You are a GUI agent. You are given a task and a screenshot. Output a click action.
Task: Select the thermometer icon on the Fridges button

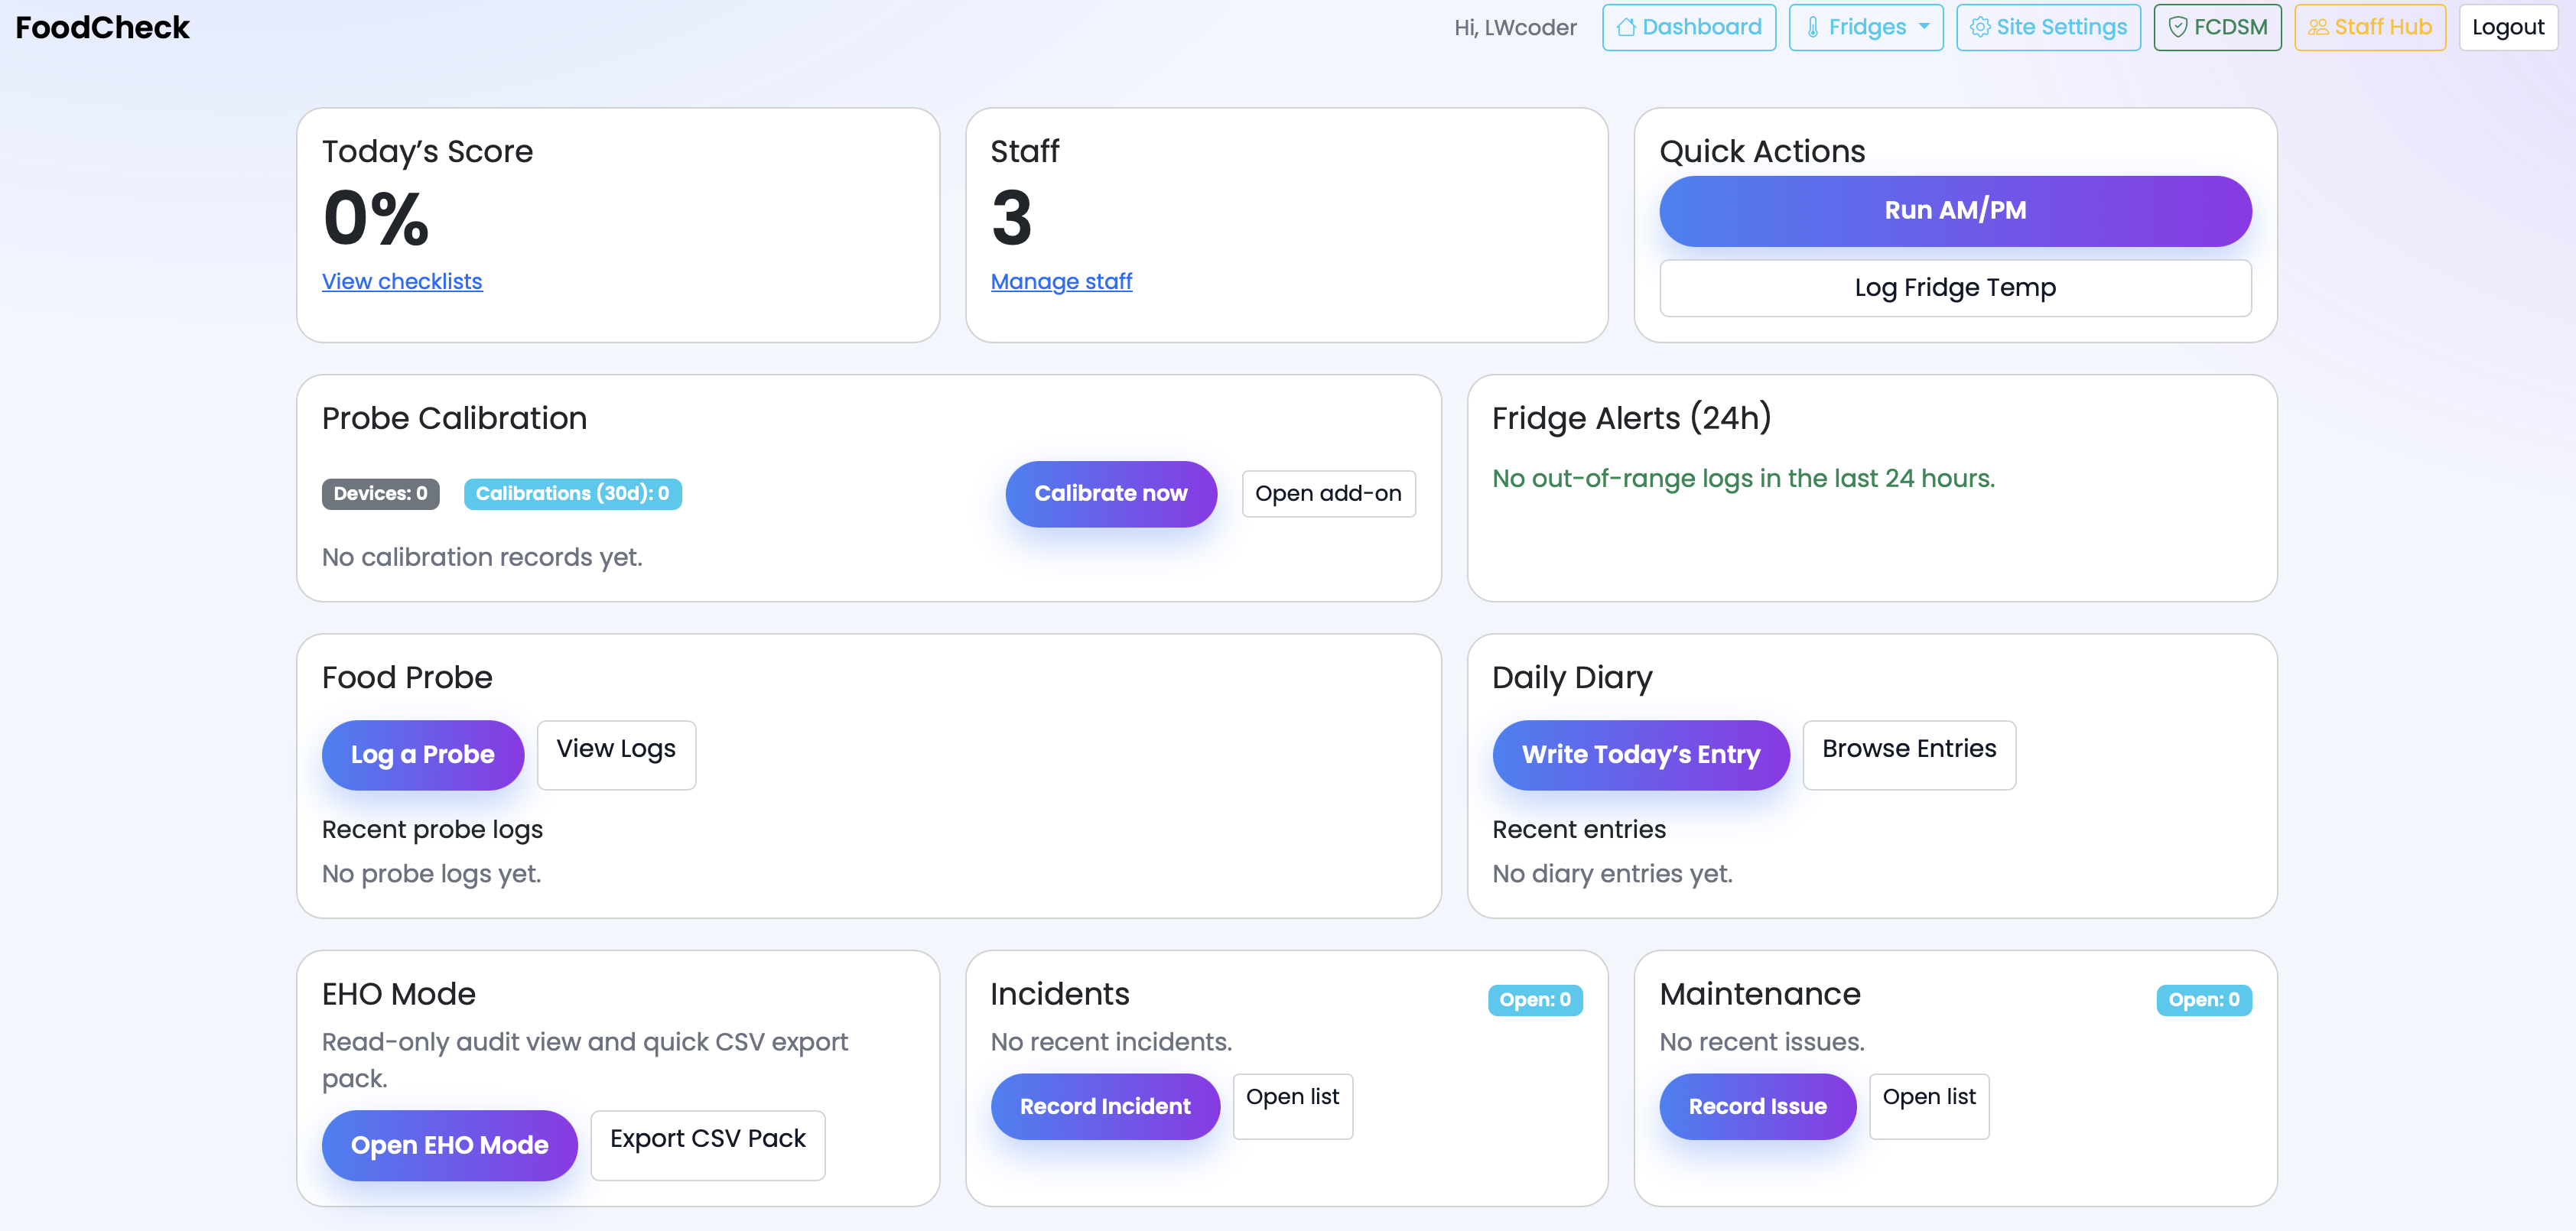tap(1814, 27)
